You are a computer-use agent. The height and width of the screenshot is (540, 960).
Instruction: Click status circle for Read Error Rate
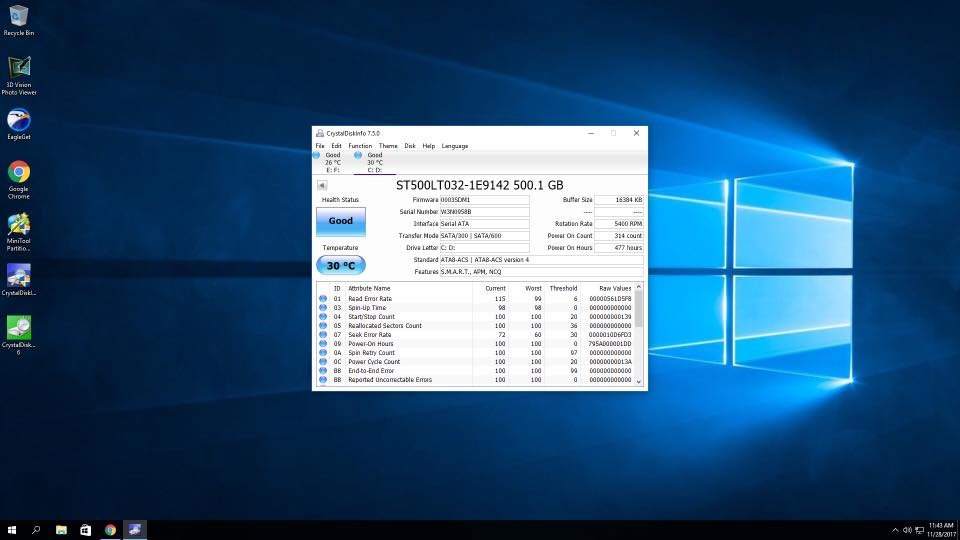(x=323, y=299)
